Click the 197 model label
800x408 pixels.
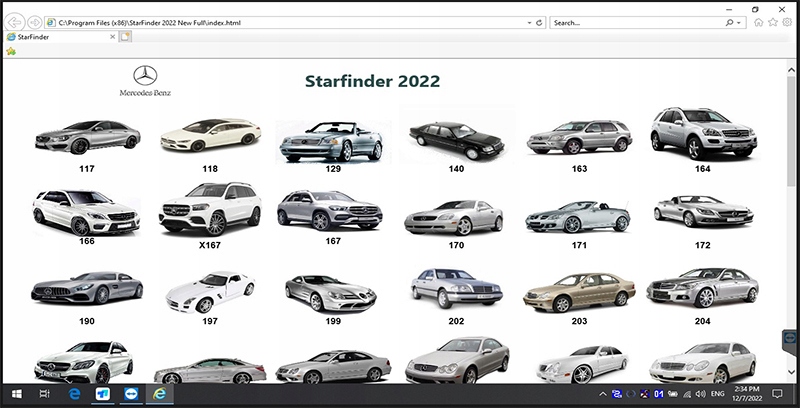click(210, 321)
